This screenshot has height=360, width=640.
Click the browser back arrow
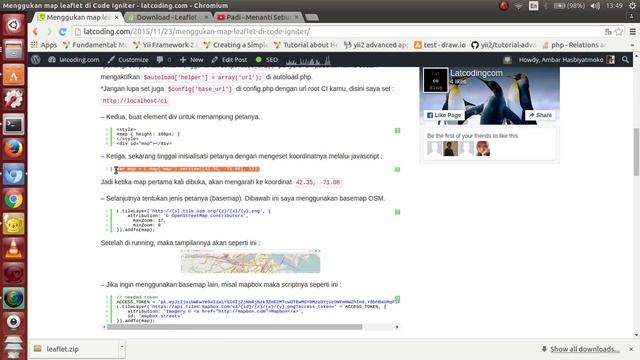[x=36, y=31]
